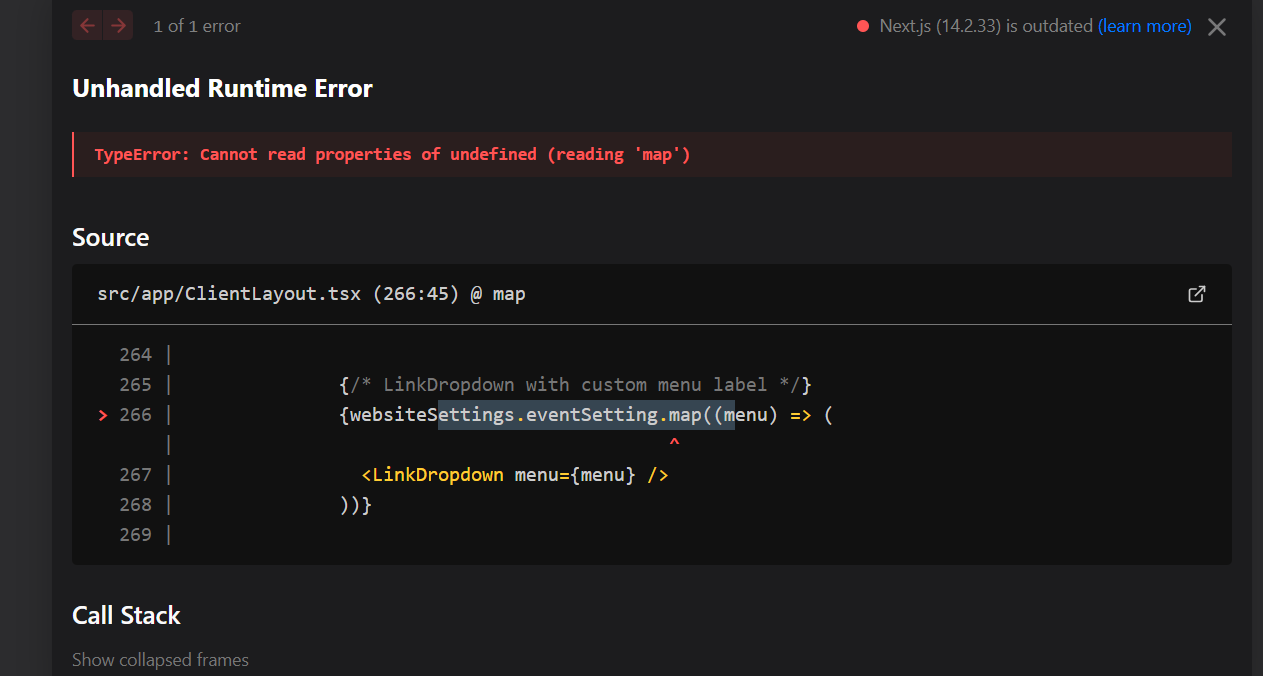This screenshot has height=676, width=1263.
Task: Click the highlighted eventSetting.map code
Action: point(586,414)
